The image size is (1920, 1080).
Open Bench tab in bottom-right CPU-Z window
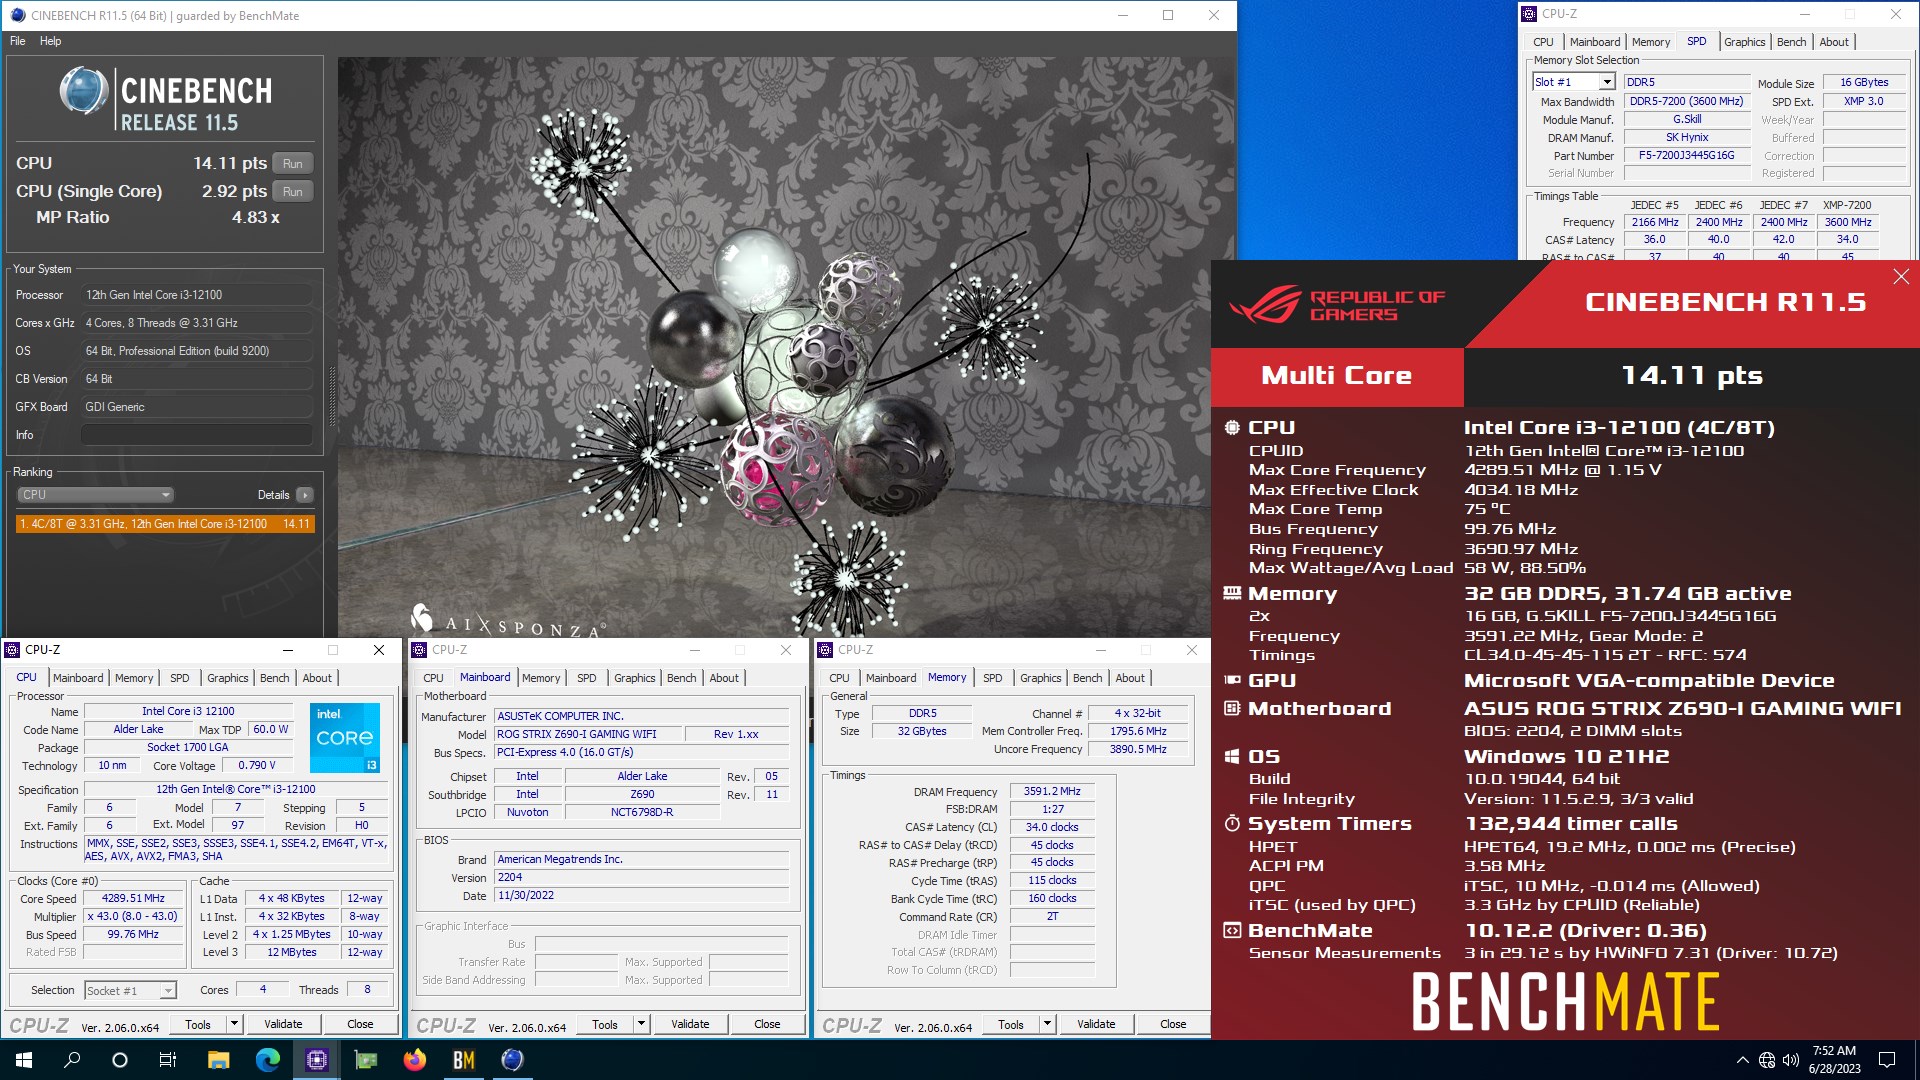point(1088,678)
